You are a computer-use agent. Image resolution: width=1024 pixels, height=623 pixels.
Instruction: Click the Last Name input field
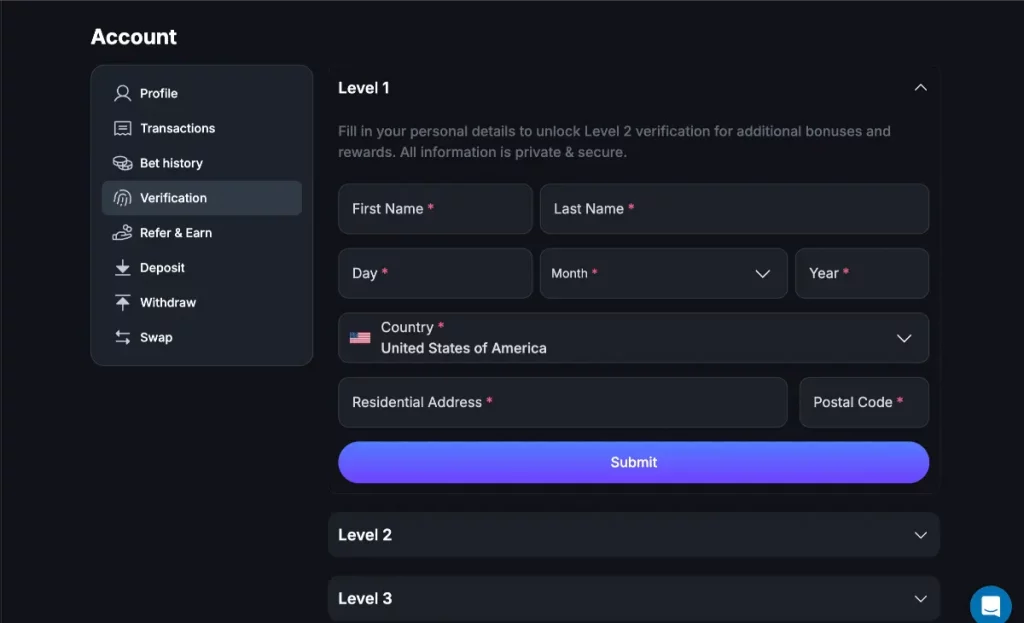point(734,209)
